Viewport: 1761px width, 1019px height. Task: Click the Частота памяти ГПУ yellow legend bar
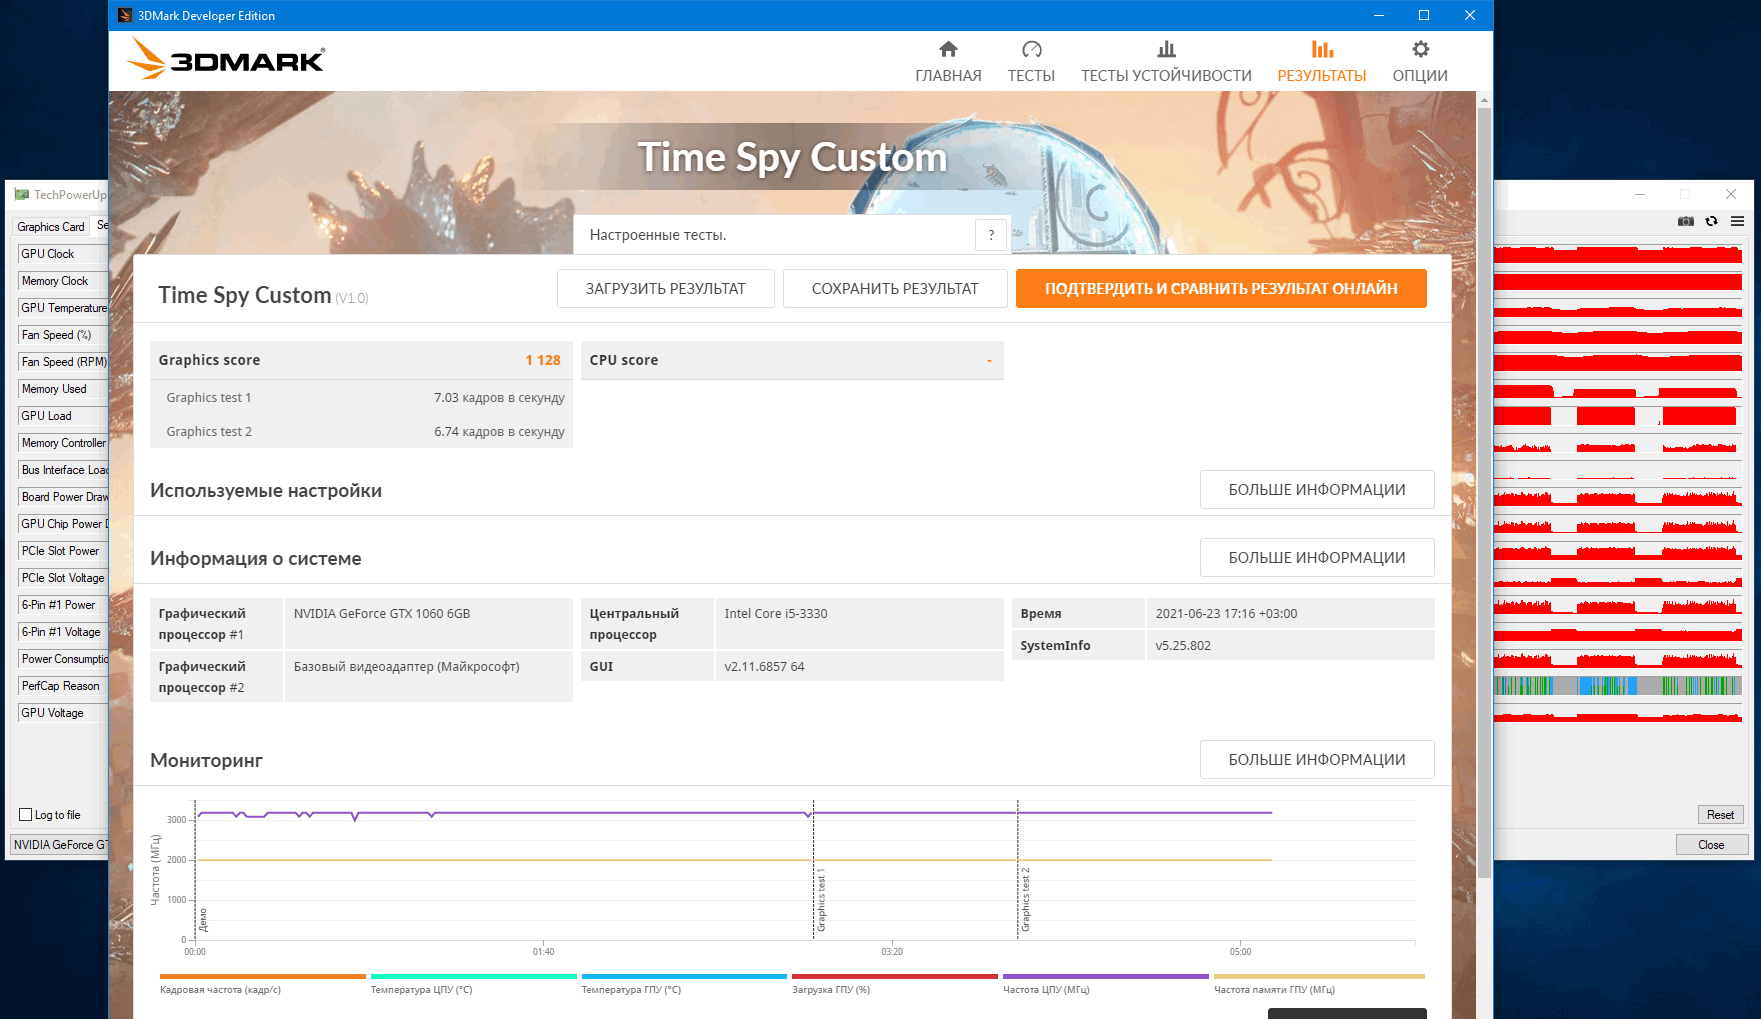1319,976
